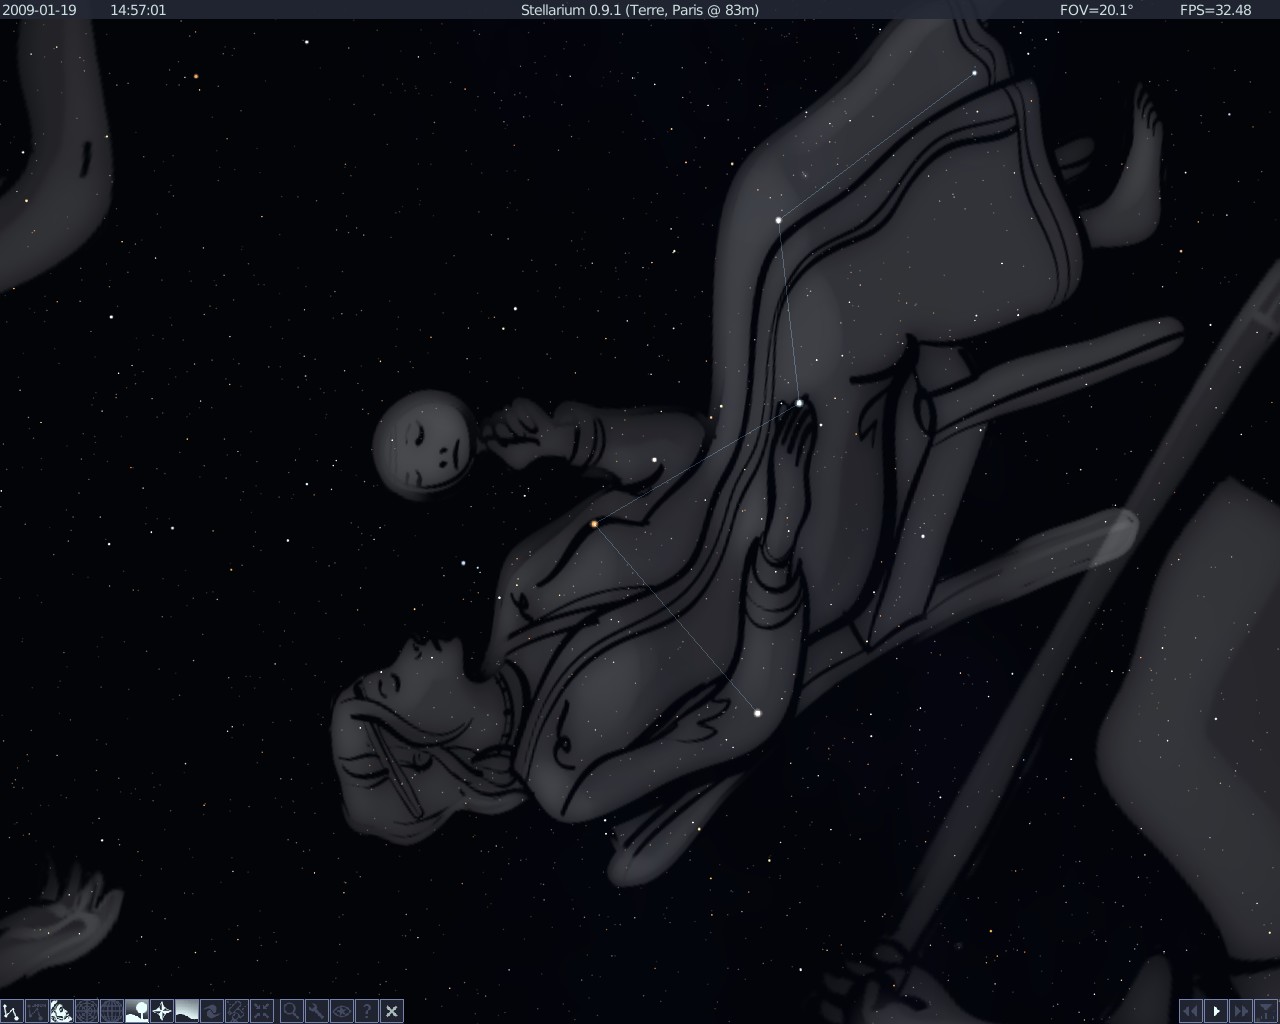The height and width of the screenshot is (1024, 1280).
Task: Toggle night vision eye mode
Action: tap(341, 1011)
